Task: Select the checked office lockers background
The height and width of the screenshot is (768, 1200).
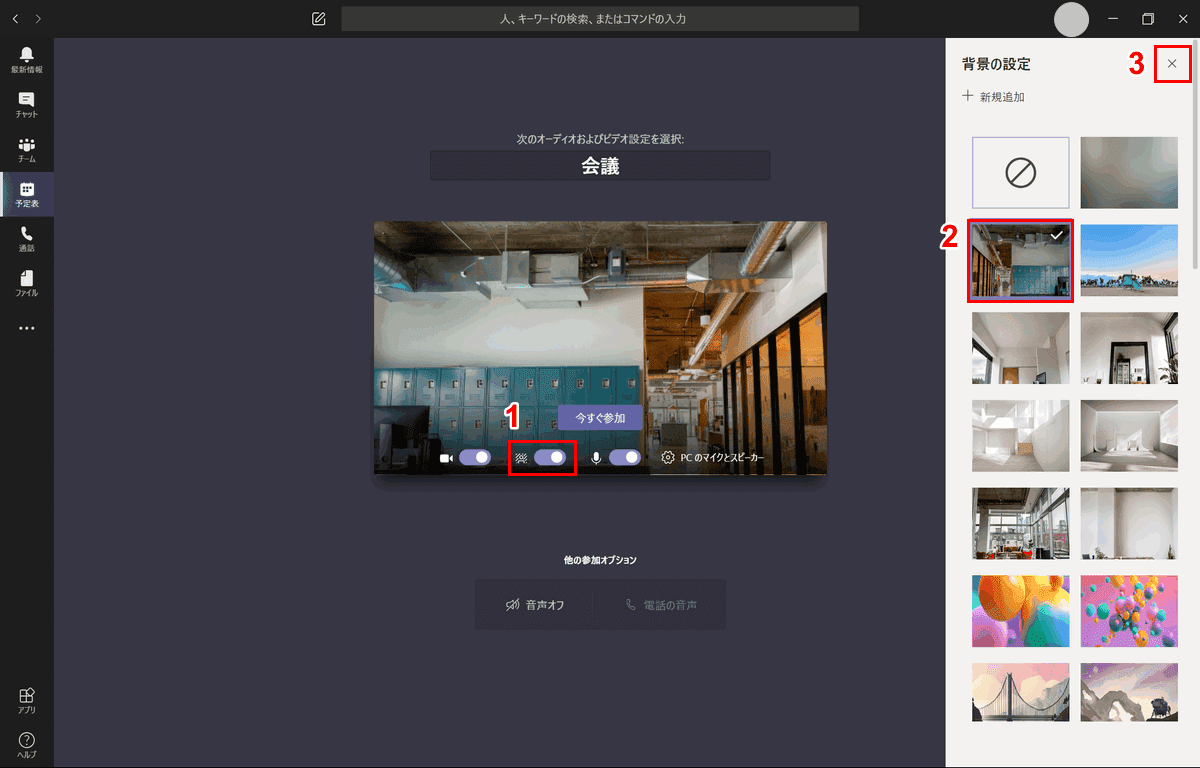Action: tap(1020, 260)
